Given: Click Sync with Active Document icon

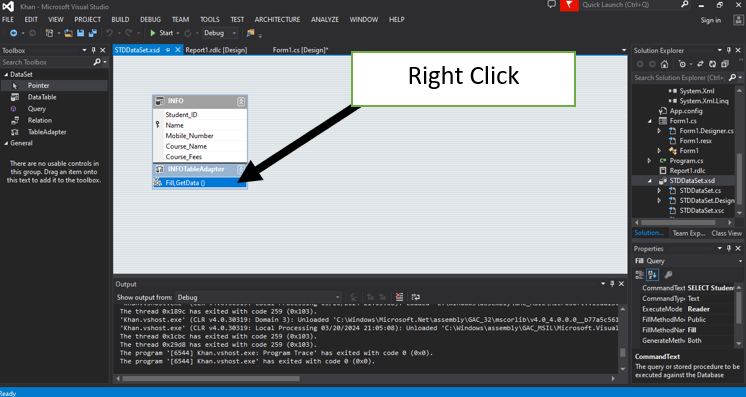Looking at the screenshot, I should [700, 64].
